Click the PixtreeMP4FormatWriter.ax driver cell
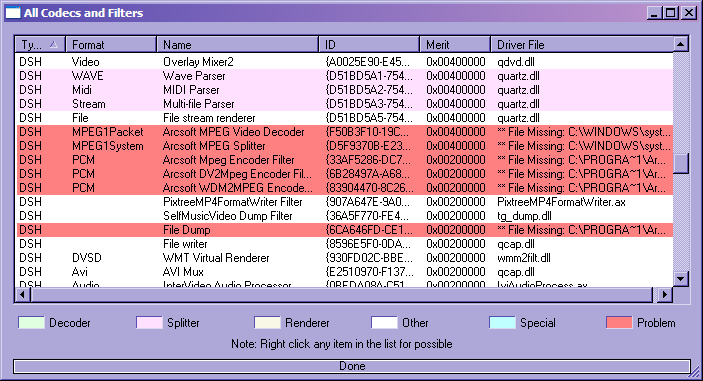The image size is (703, 381). tap(561, 202)
